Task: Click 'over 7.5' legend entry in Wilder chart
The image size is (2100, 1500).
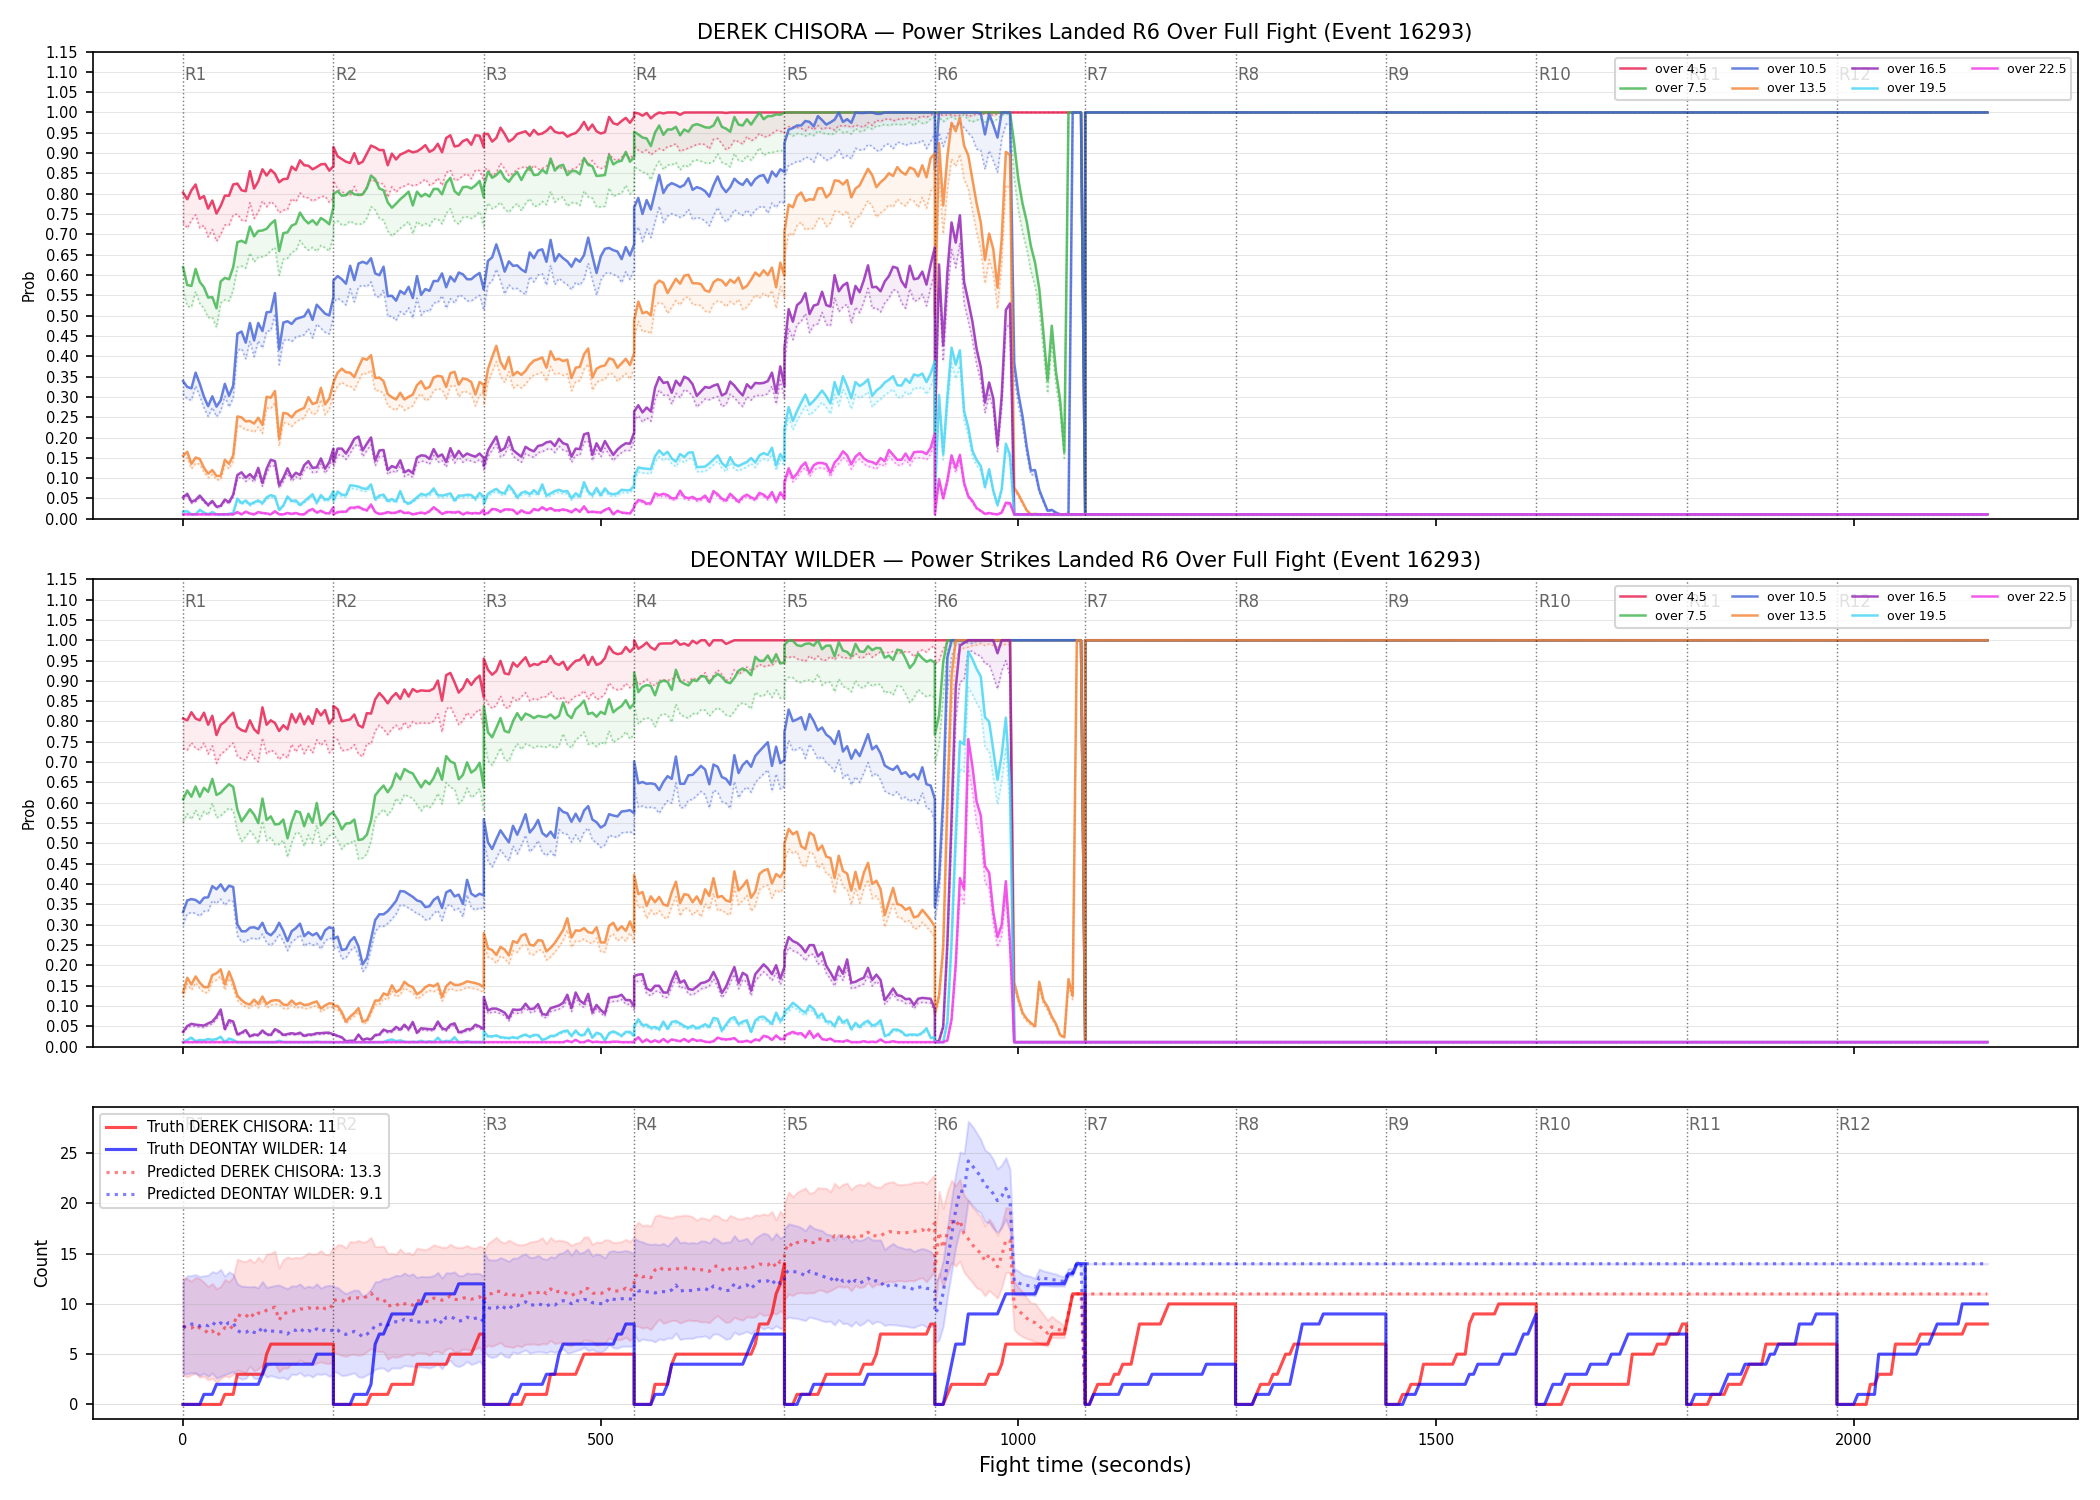Action: [x=1663, y=616]
